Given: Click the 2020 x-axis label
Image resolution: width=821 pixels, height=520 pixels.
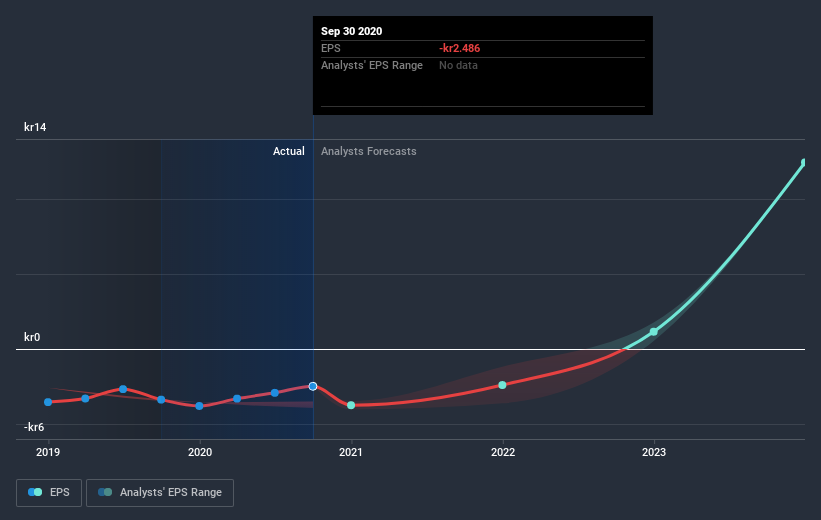Looking at the screenshot, I should pyautogui.click(x=199, y=452).
